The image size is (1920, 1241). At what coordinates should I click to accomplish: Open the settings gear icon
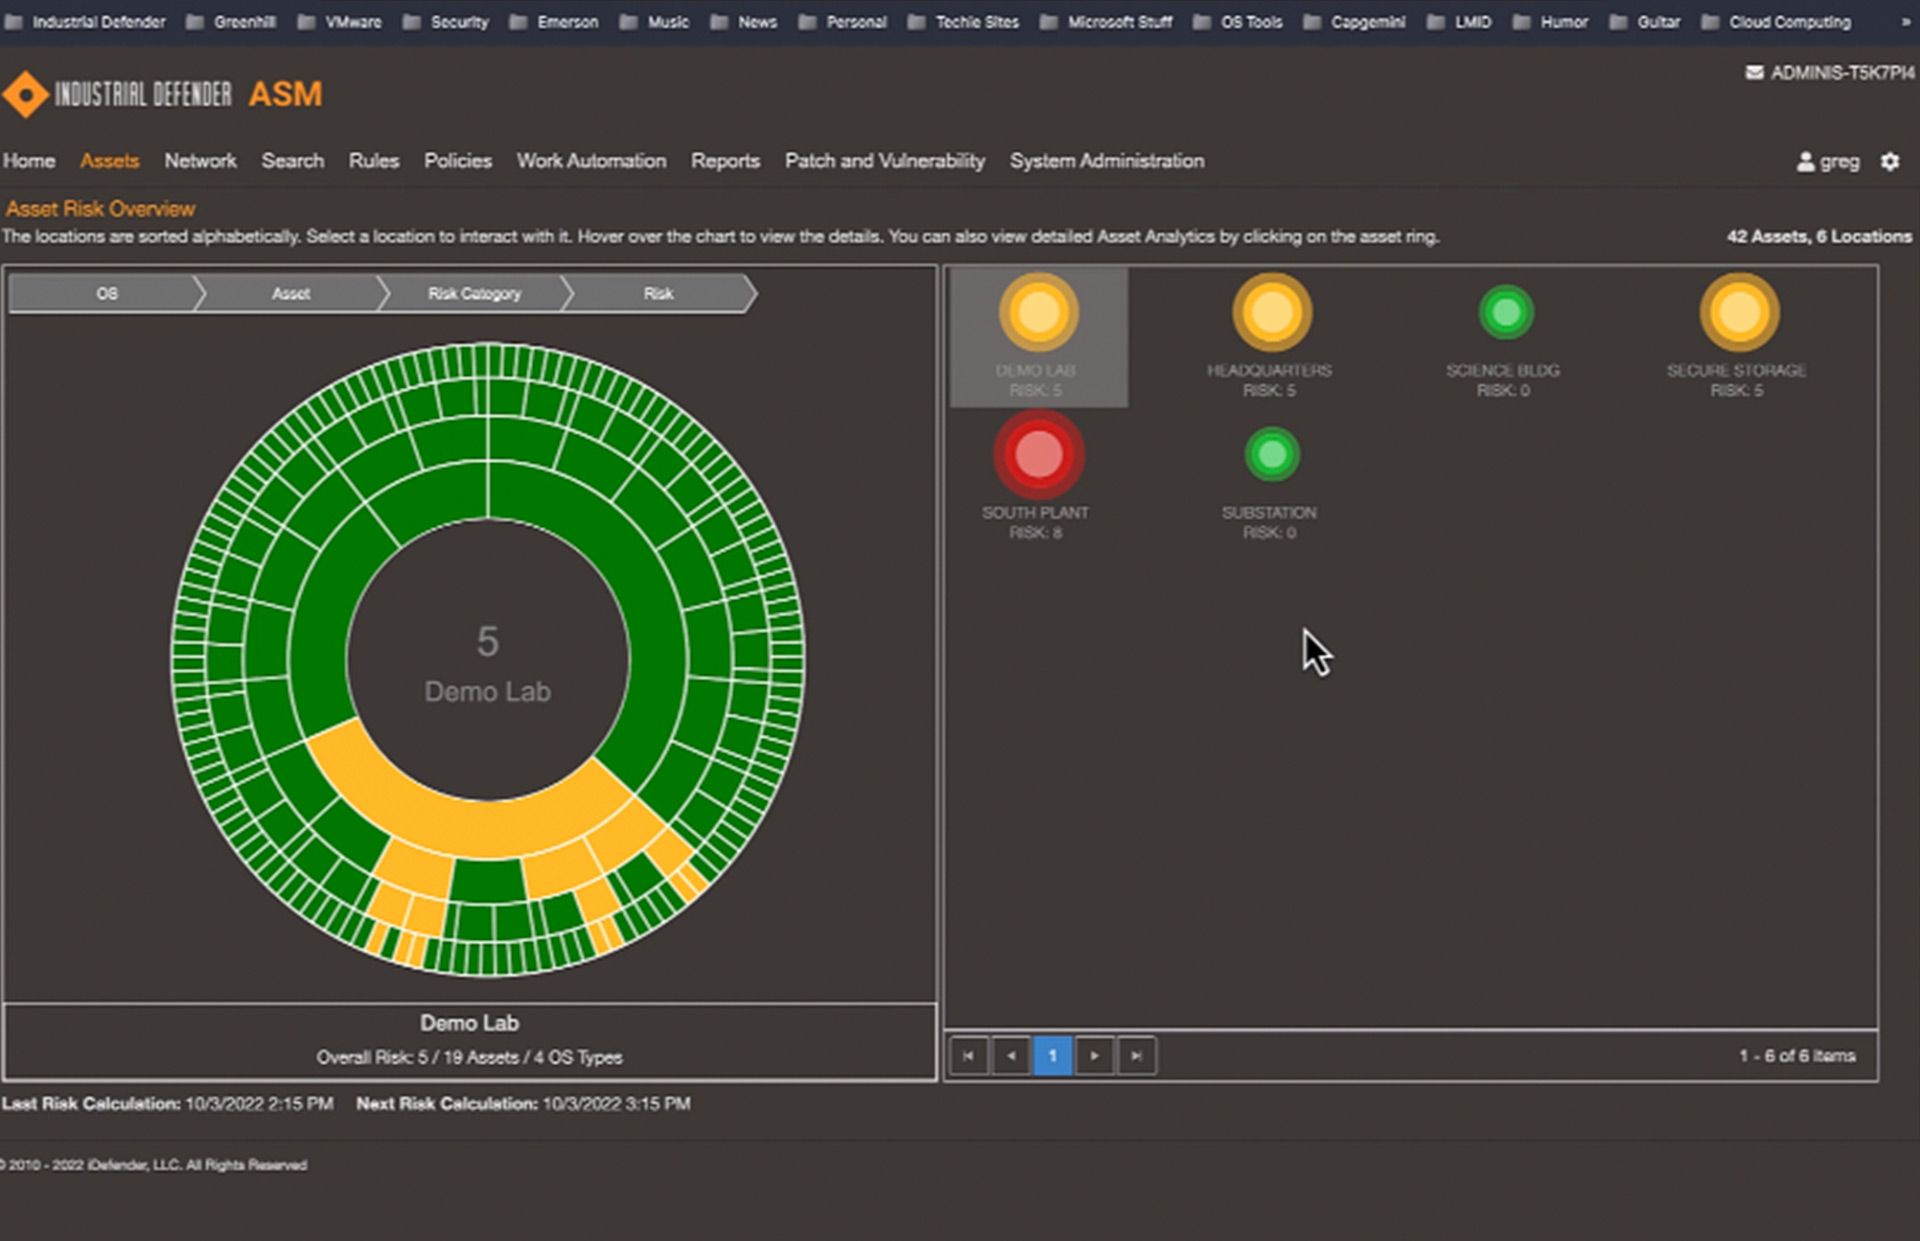[1889, 161]
